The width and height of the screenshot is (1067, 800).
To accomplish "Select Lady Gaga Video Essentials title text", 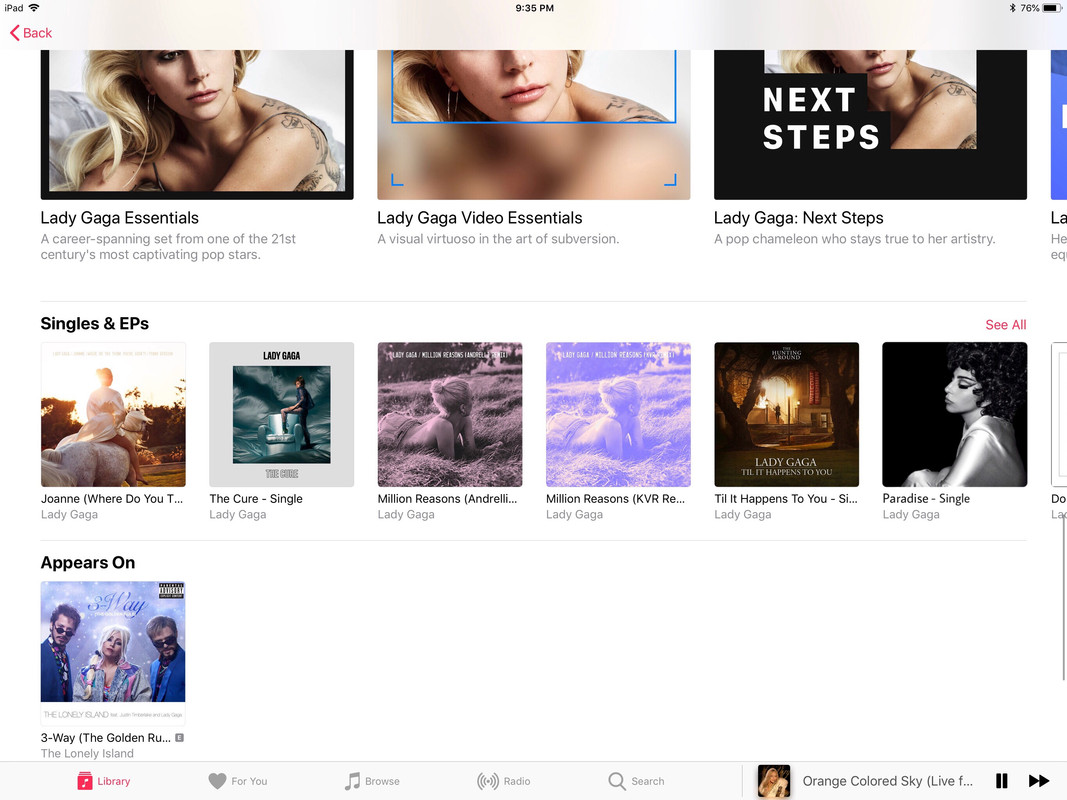I will (x=480, y=218).
